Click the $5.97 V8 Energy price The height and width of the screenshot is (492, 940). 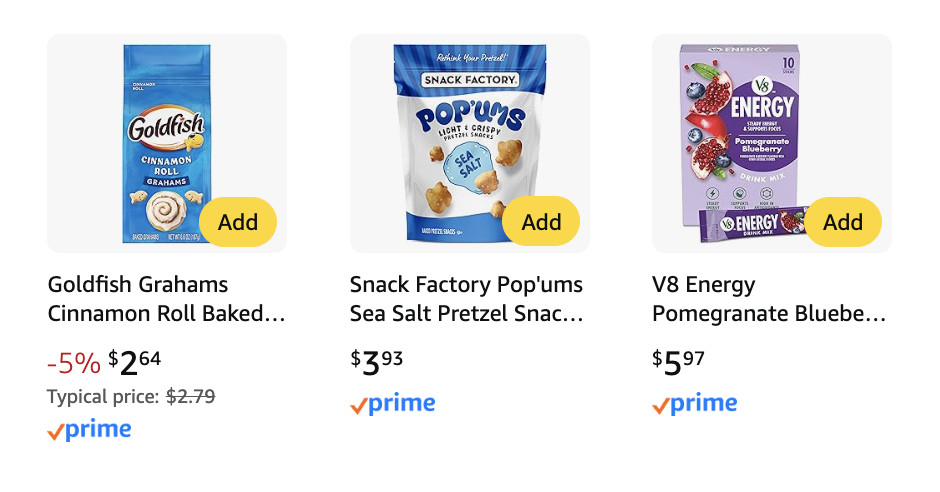pyautogui.click(x=679, y=361)
